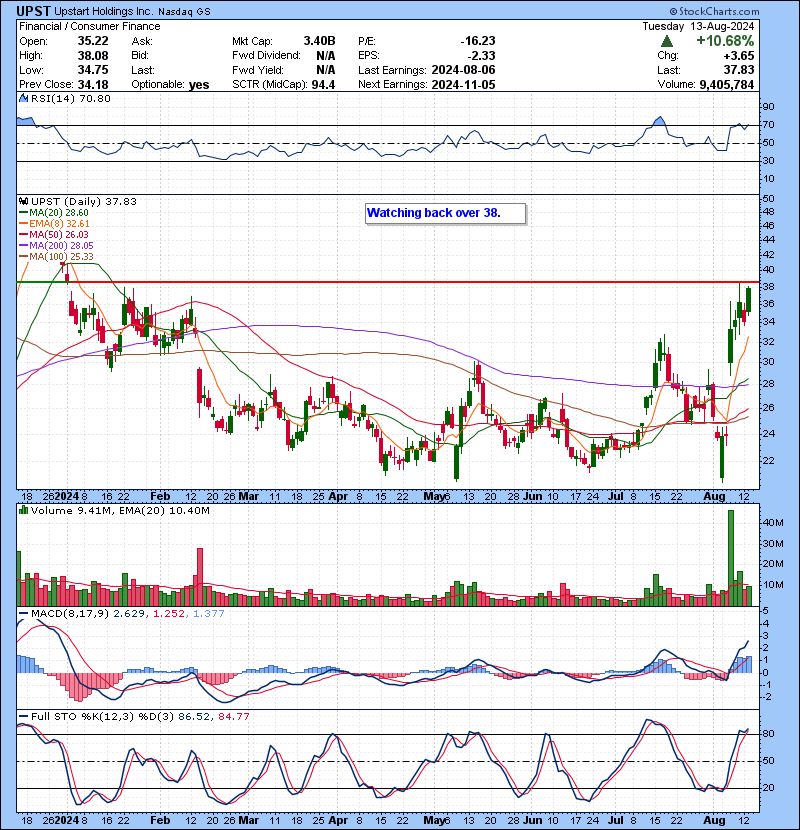Click the volume bars icon beside Volume label

coord(23,510)
